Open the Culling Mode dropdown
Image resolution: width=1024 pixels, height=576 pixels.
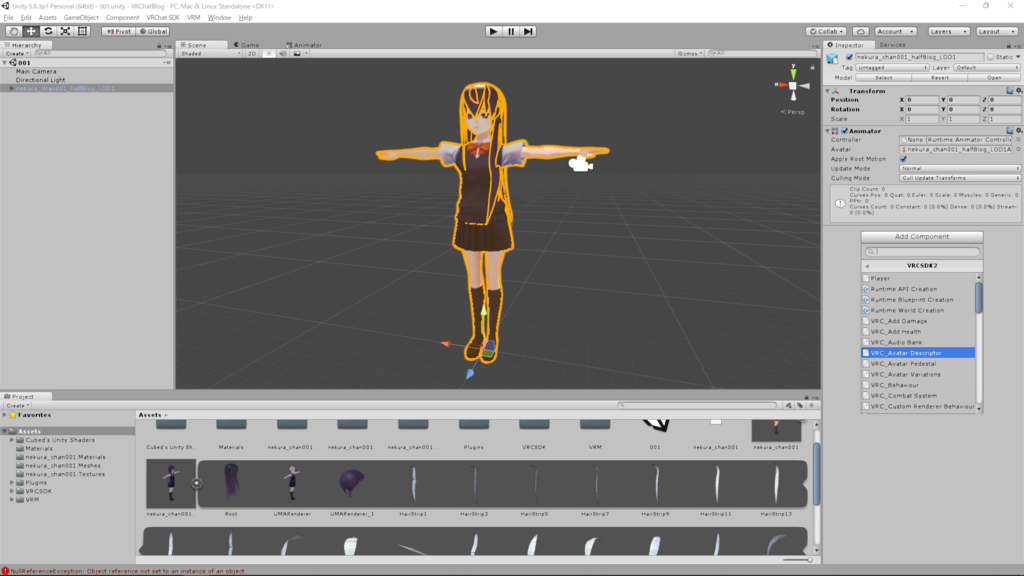959,178
